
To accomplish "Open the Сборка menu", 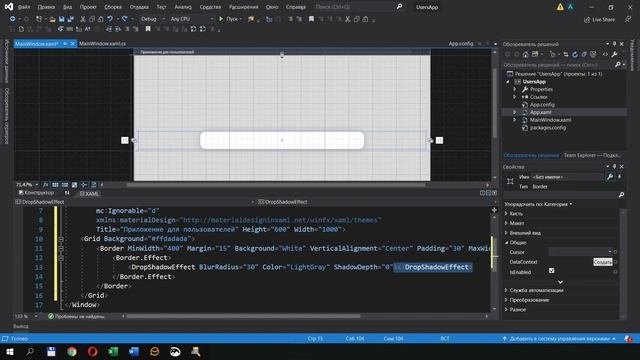I will click(x=113, y=7).
